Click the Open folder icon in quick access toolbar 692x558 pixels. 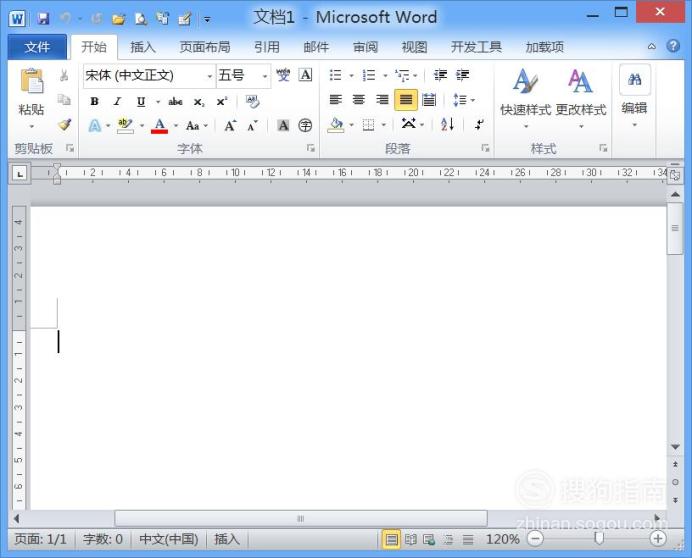point(118,19)
